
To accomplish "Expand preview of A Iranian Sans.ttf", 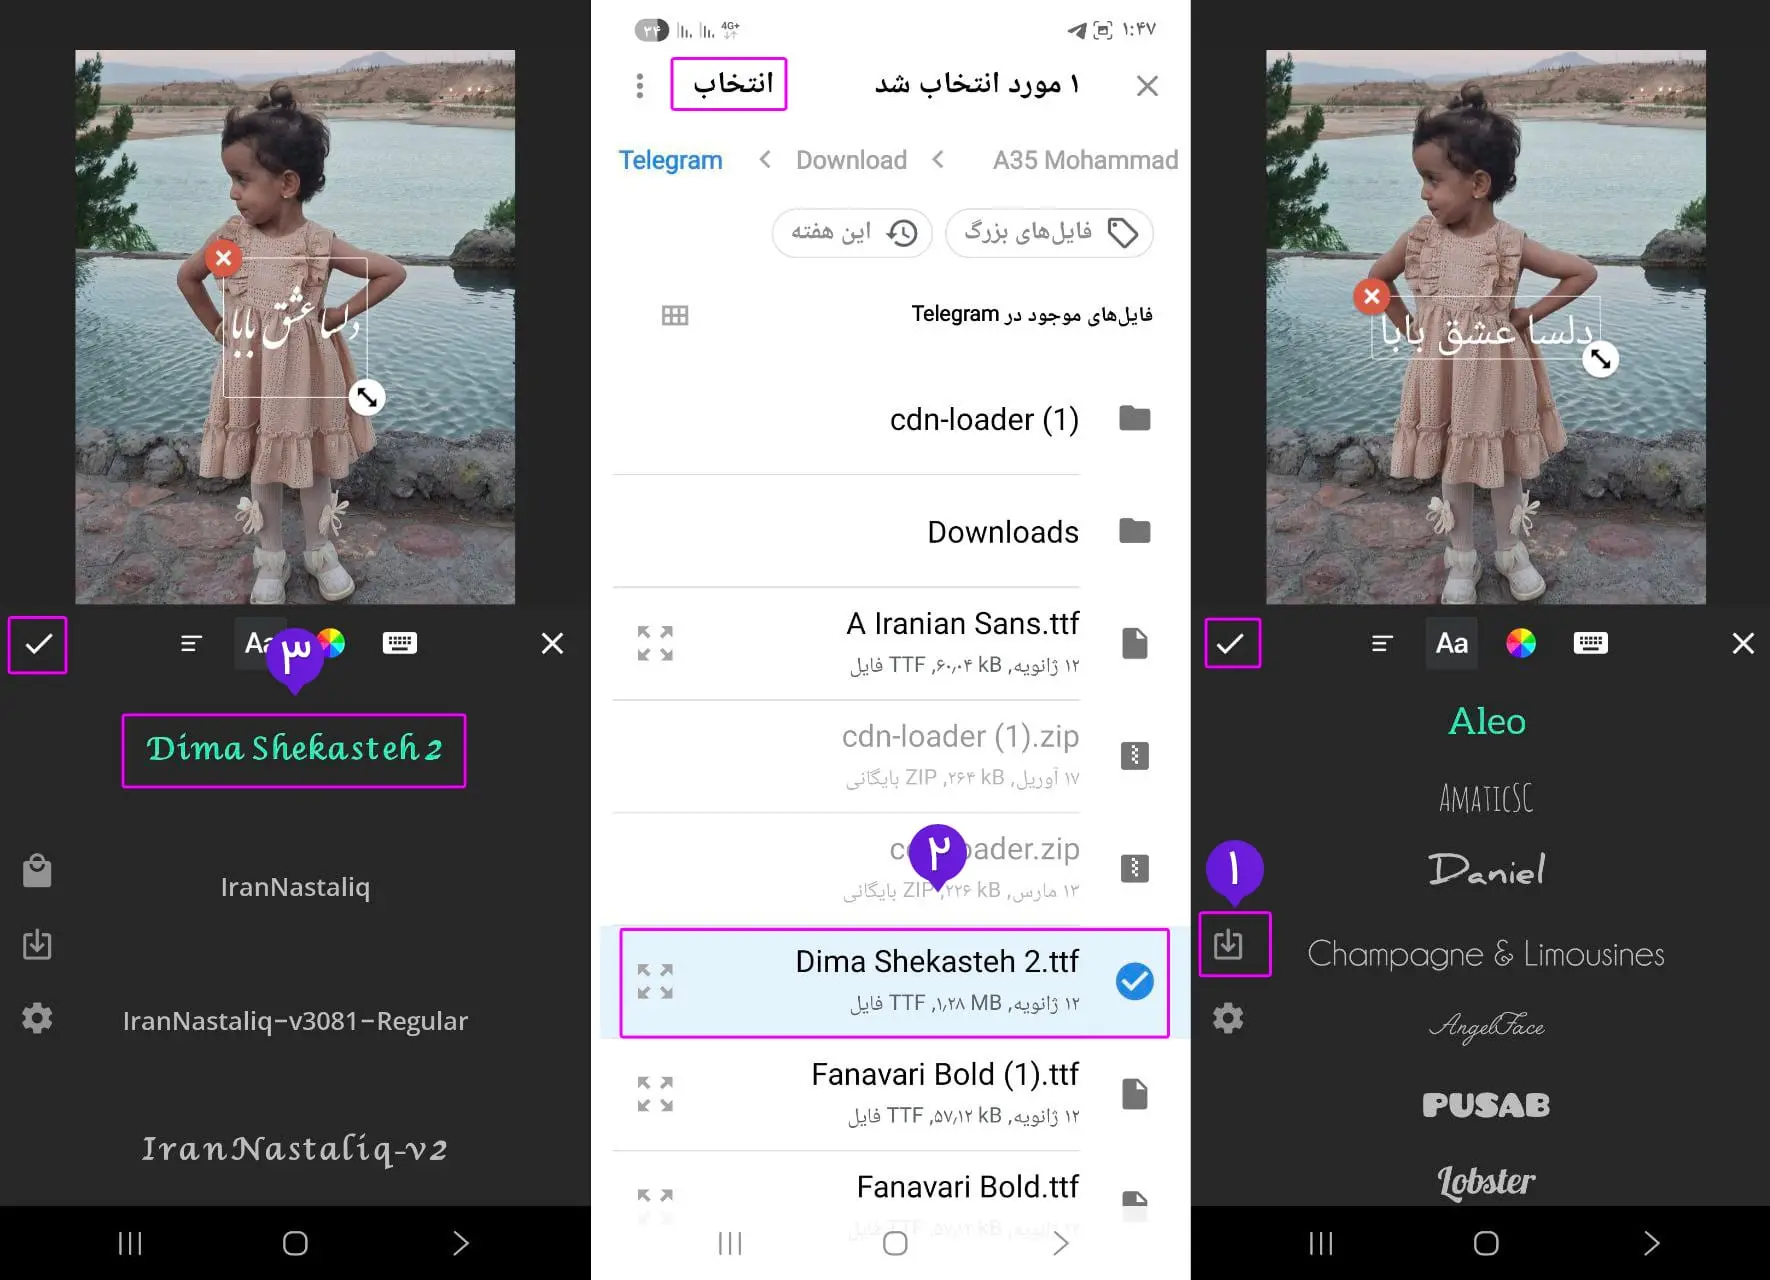I will coord(655,643).
